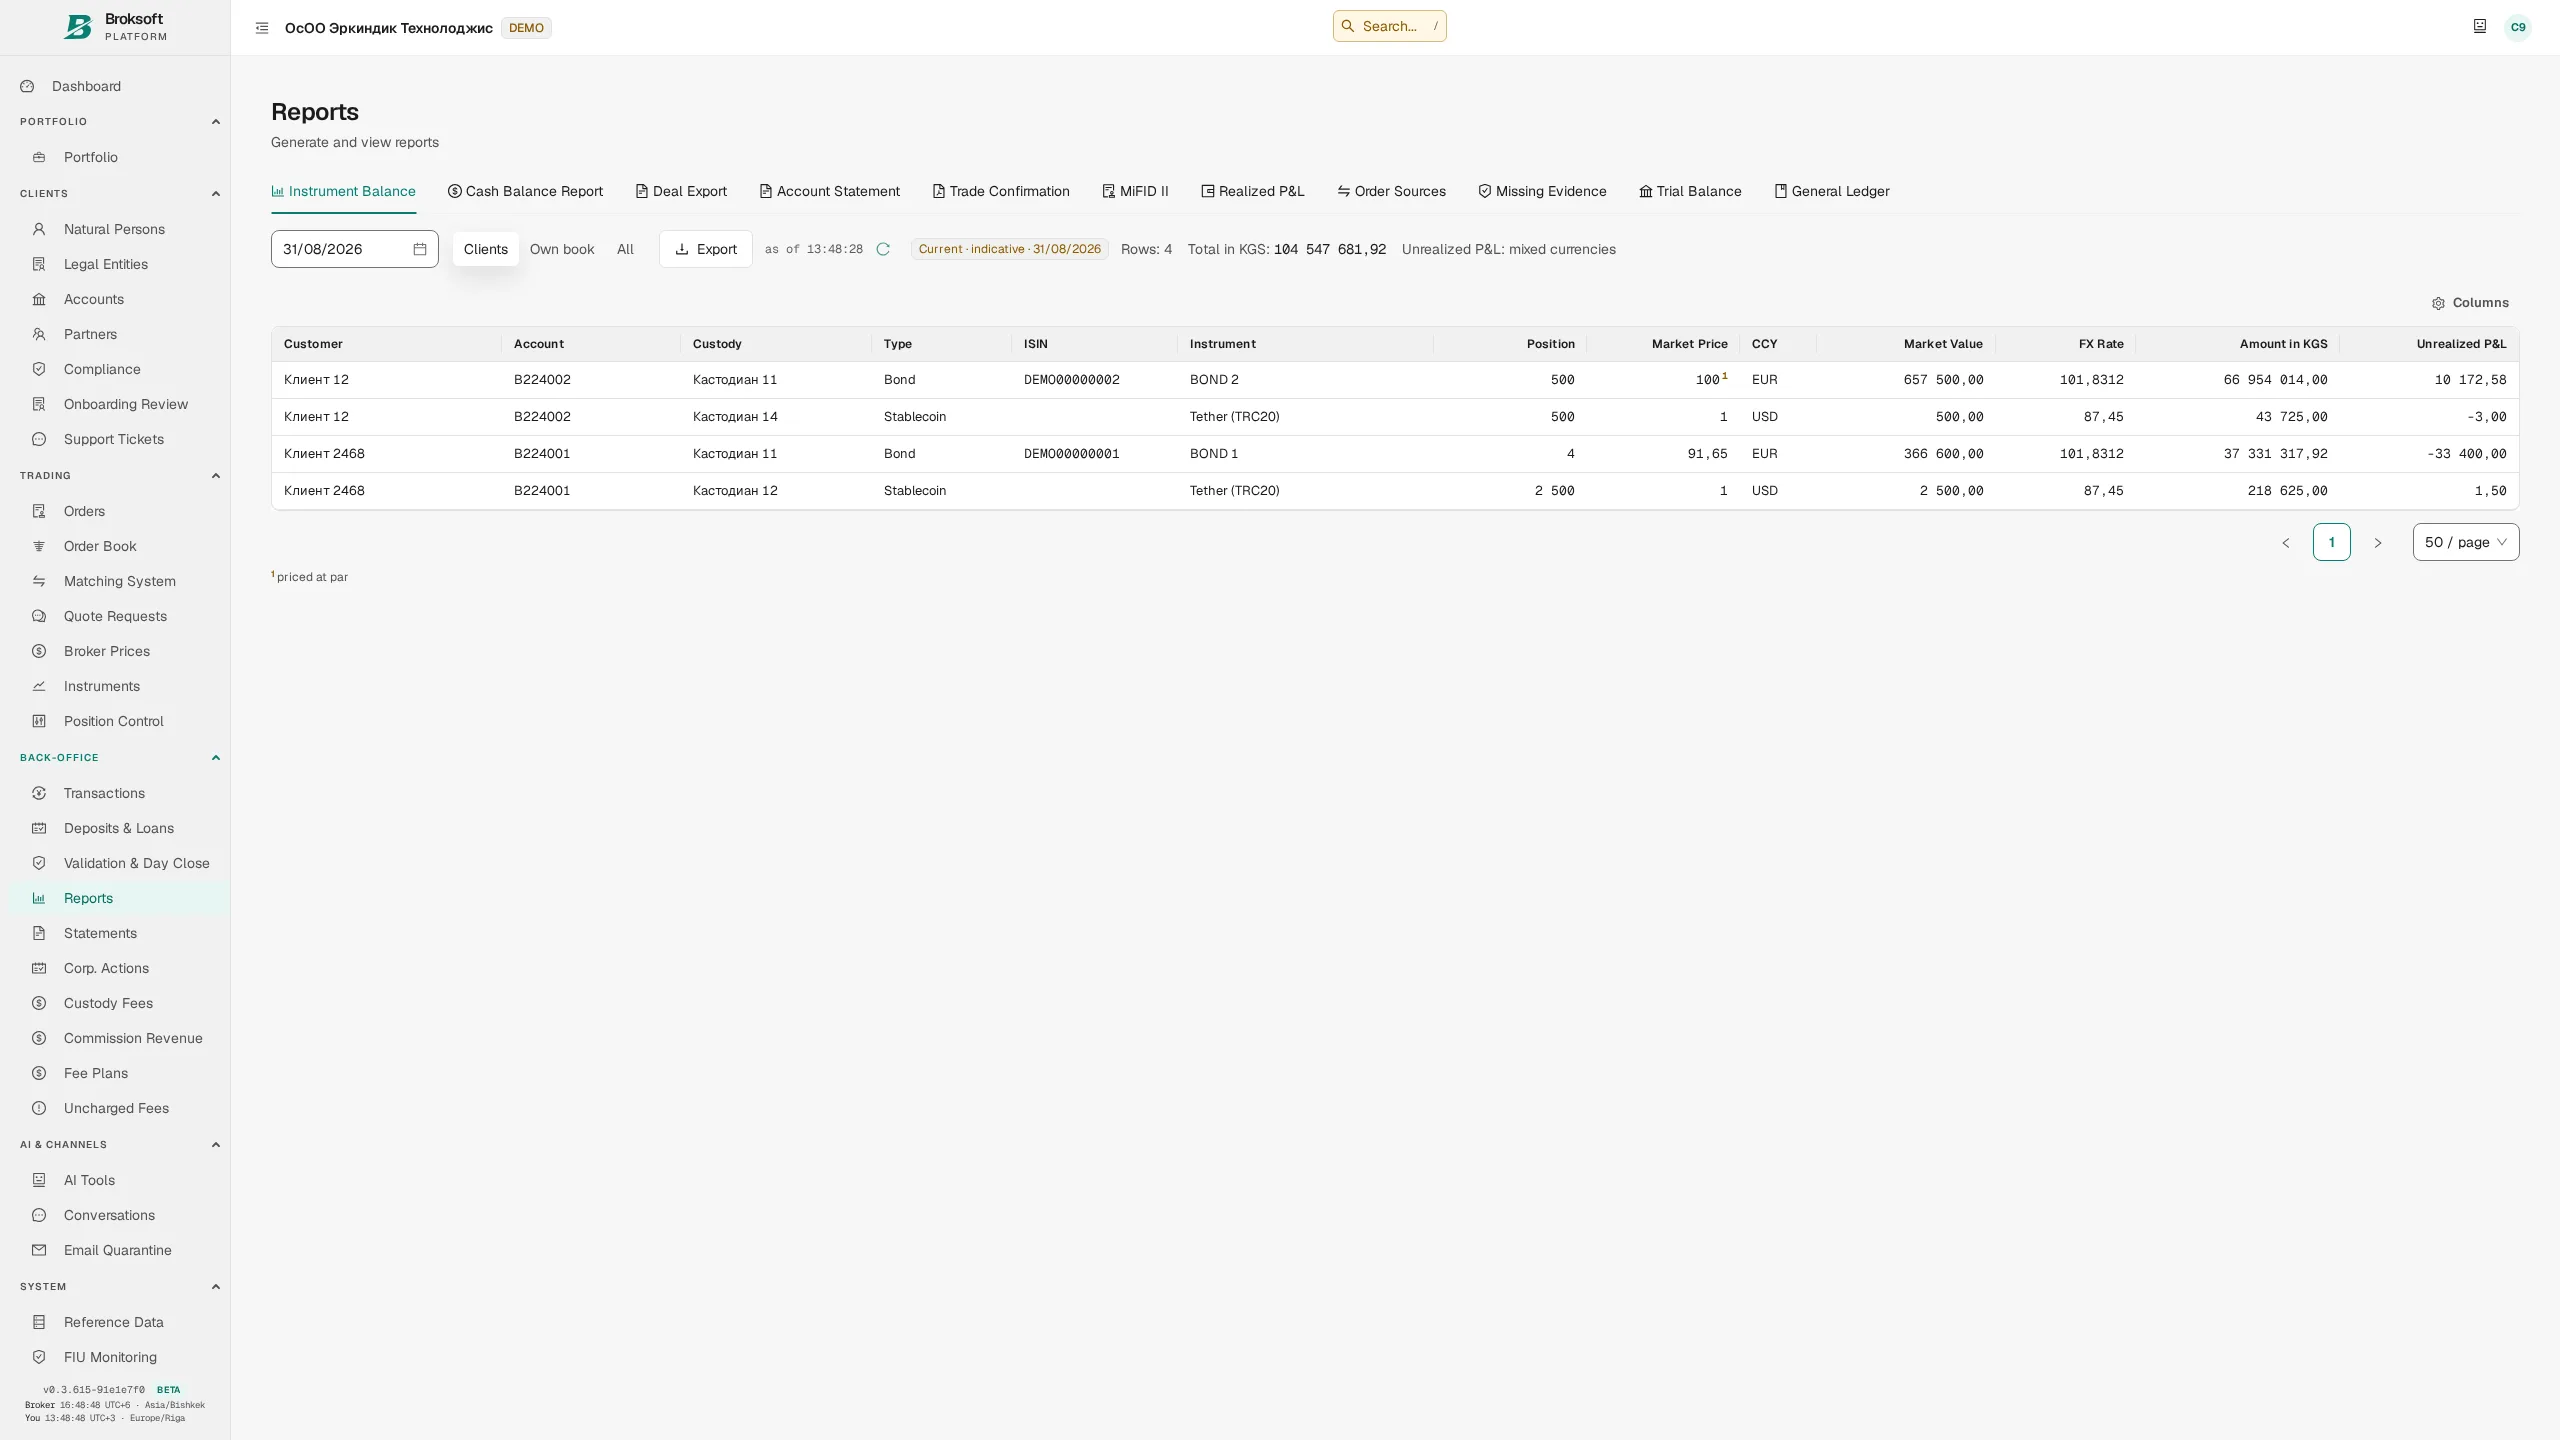Select the All filter option
This screenshot has width=2560, height=1440.
(625, 249)
